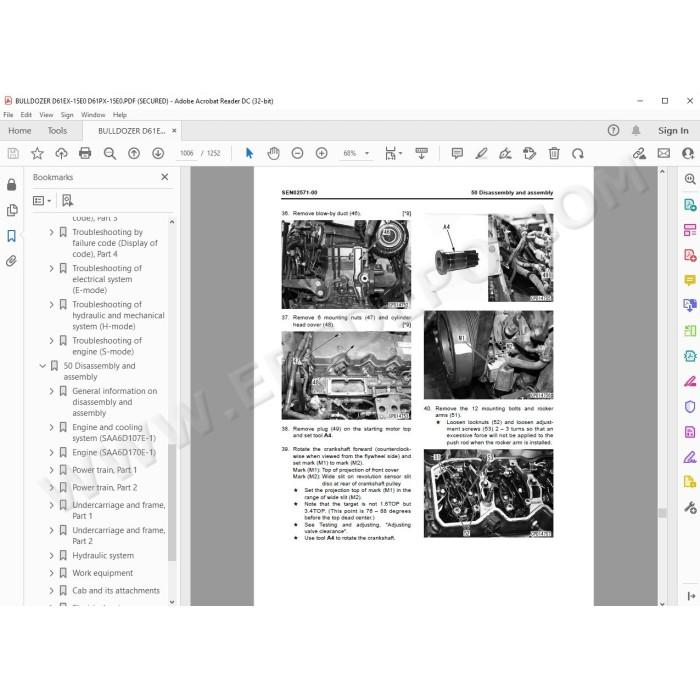
Task: Open the Sign document pen icon
Action: 505,154
